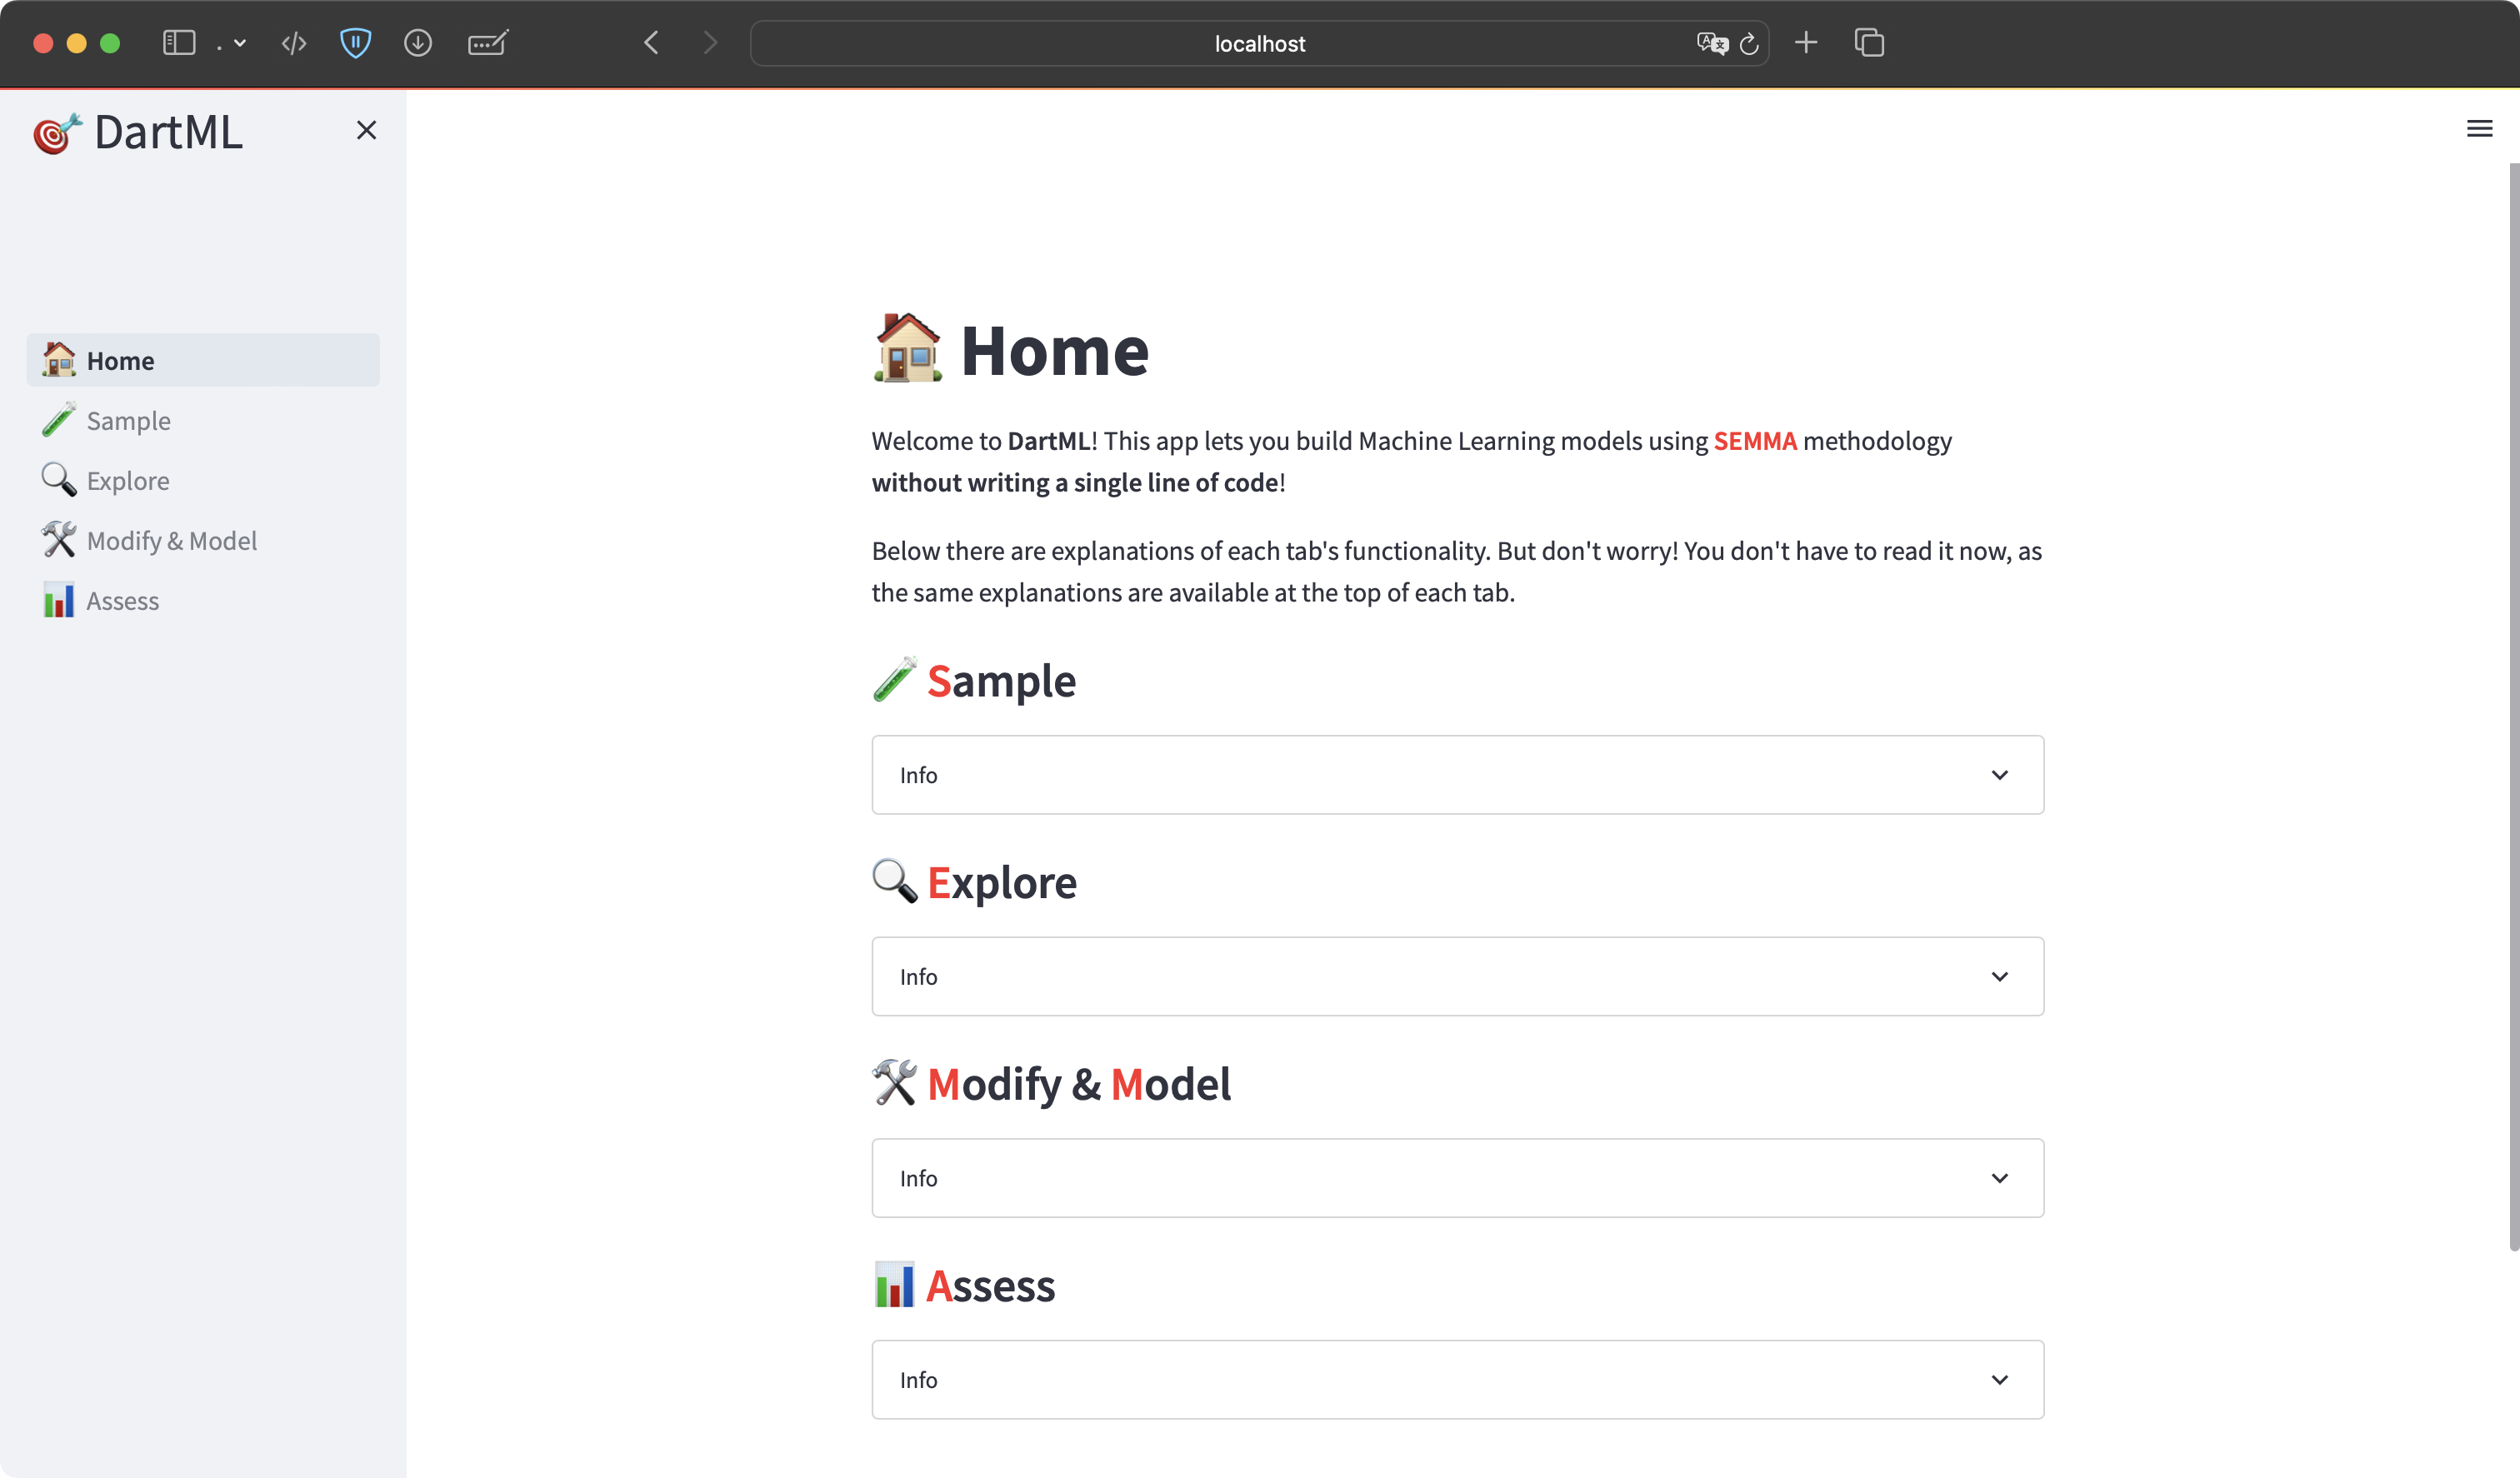Viewport: 2520px width, 1478px height.
Task: Click the macOS green fullscreen button
Action: point(110,43)
